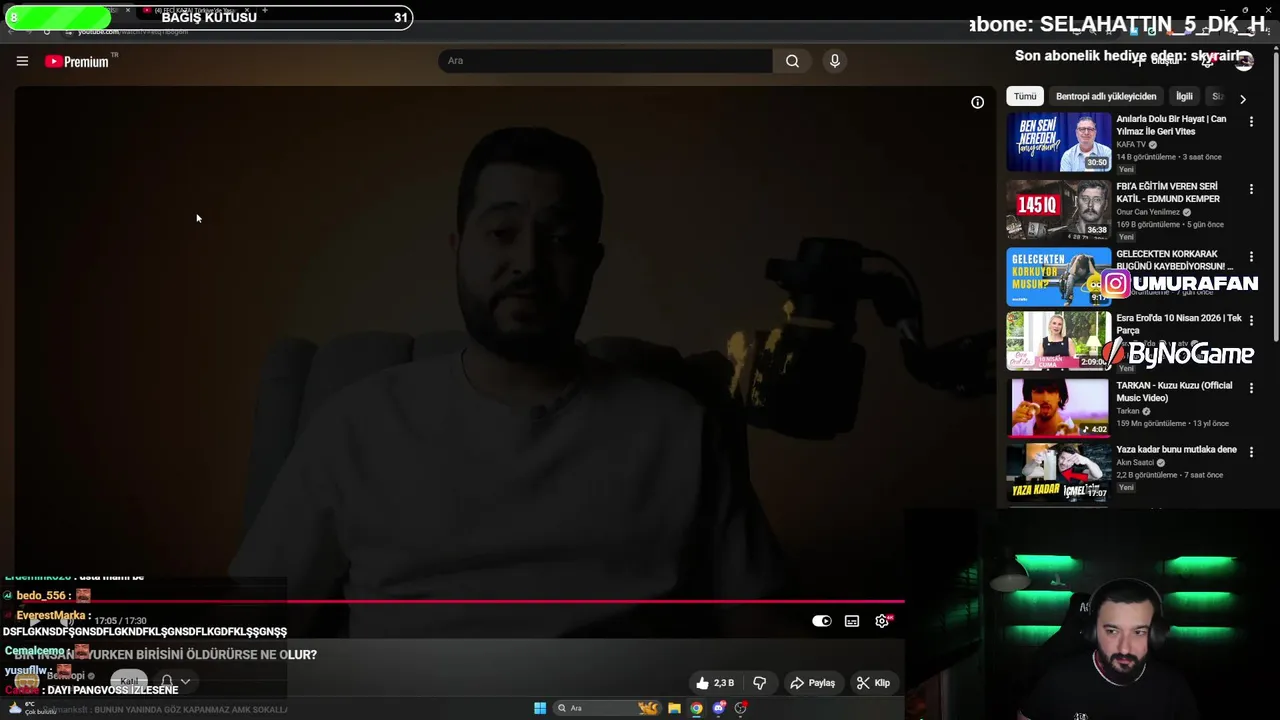Viewport: 1280px width, 720px height.
Task: Open notification bell dropdown for Bentropi
Action: click(x=175, y=681)
